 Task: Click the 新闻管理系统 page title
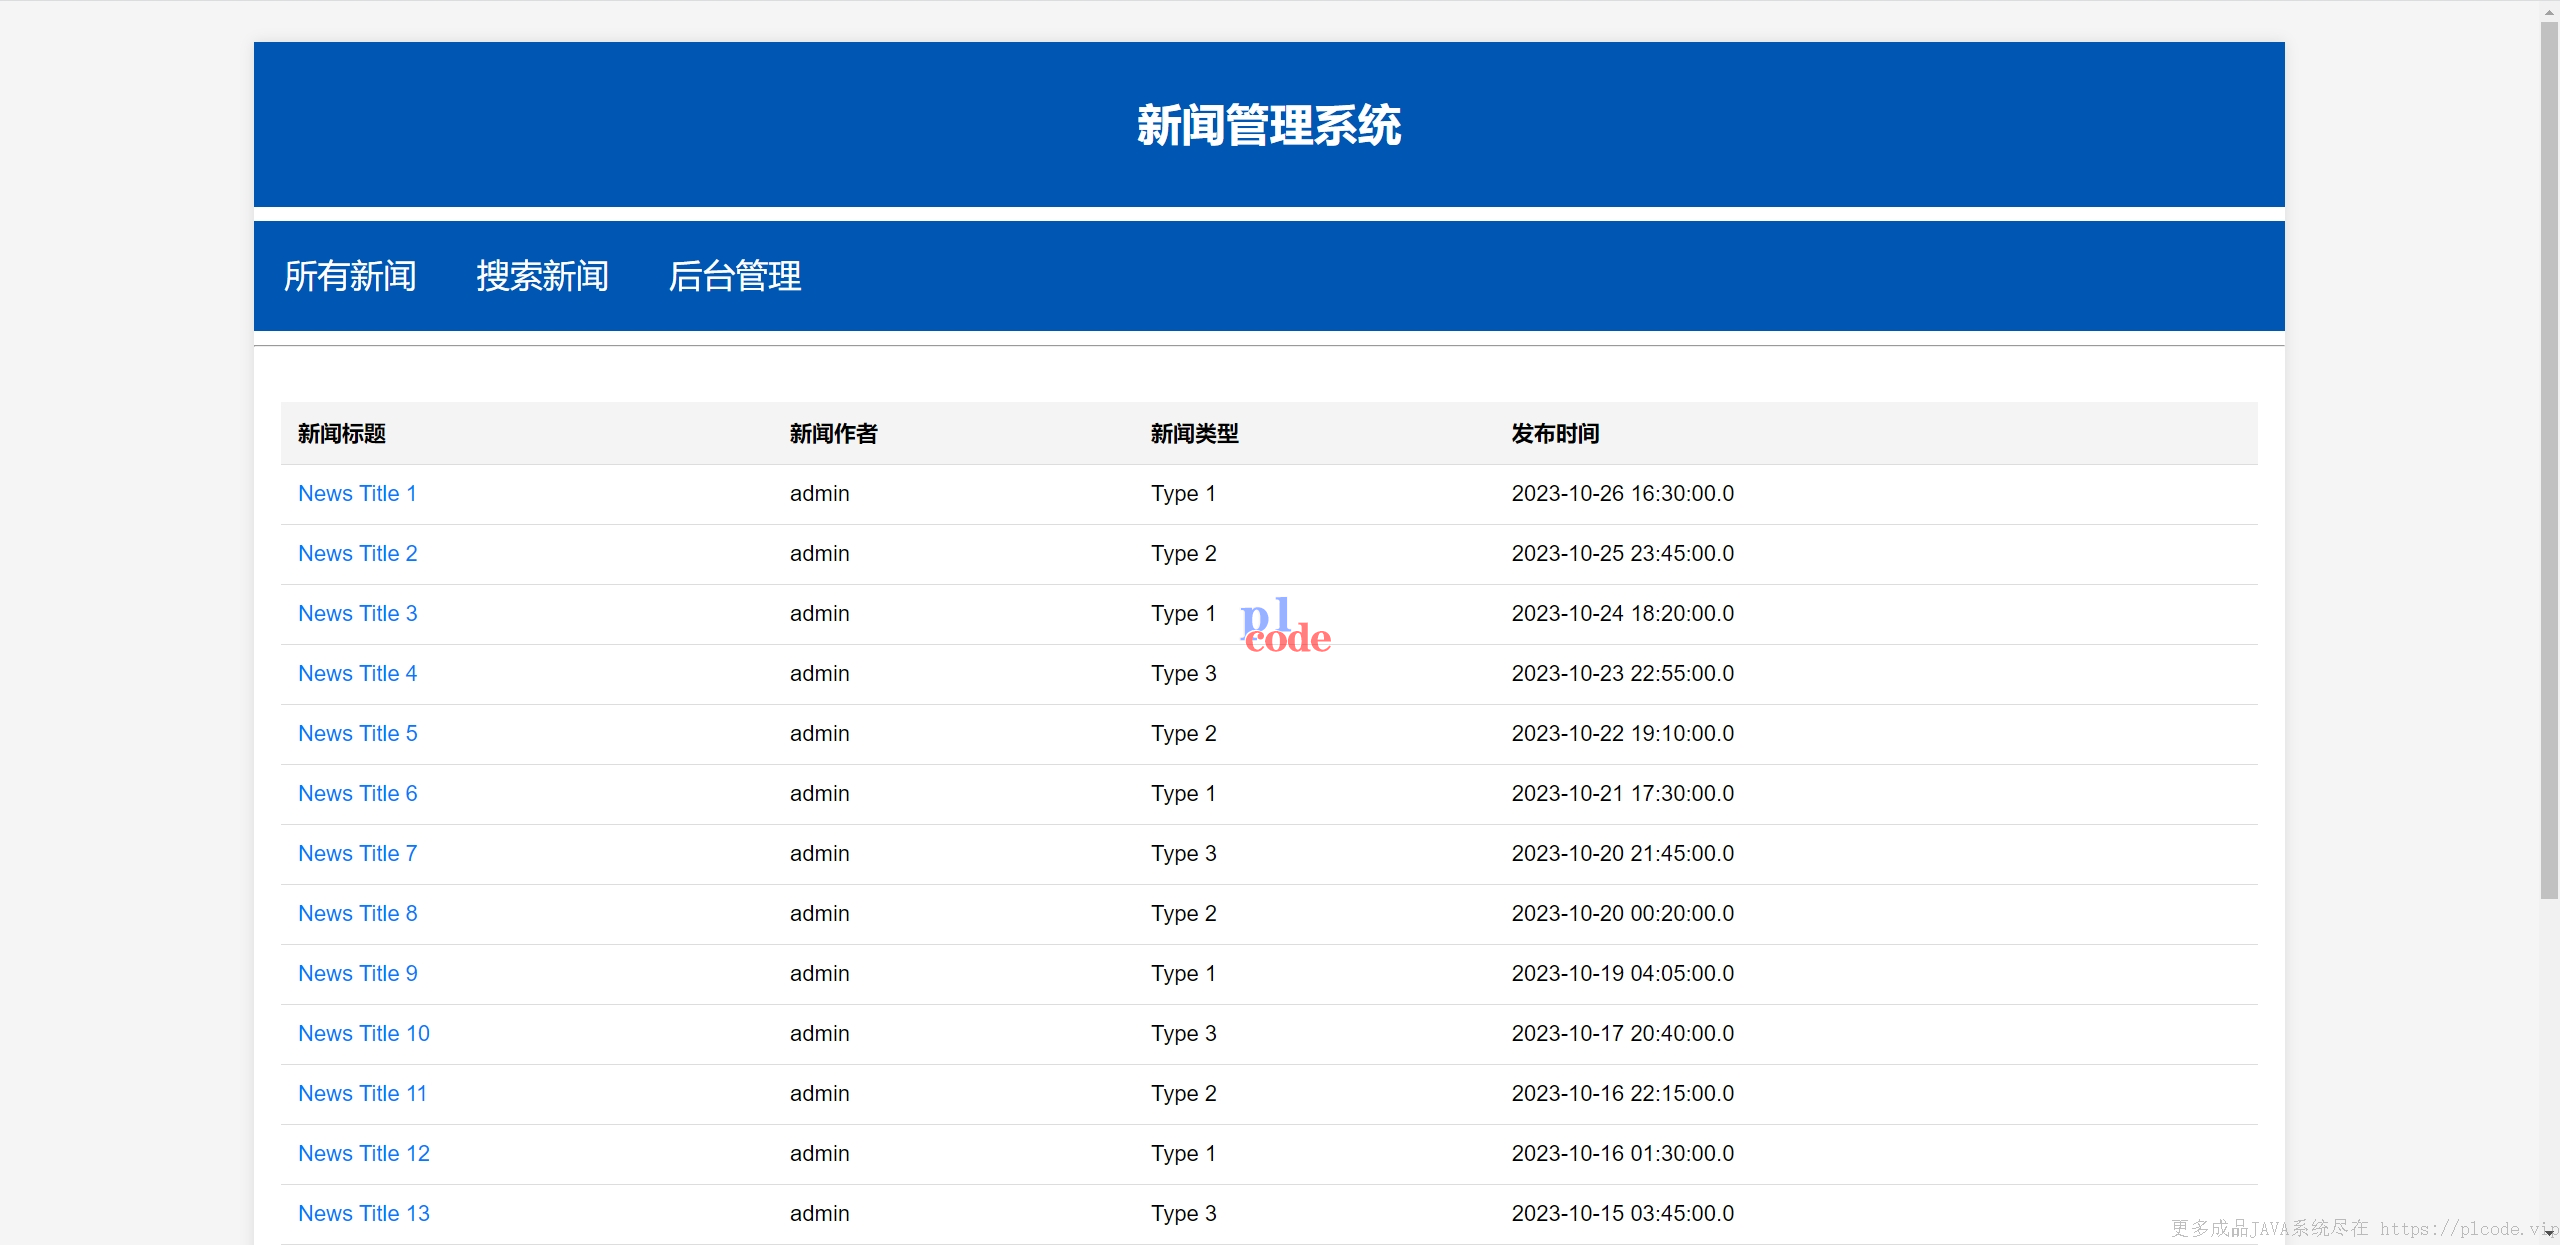coord(1269,126)
